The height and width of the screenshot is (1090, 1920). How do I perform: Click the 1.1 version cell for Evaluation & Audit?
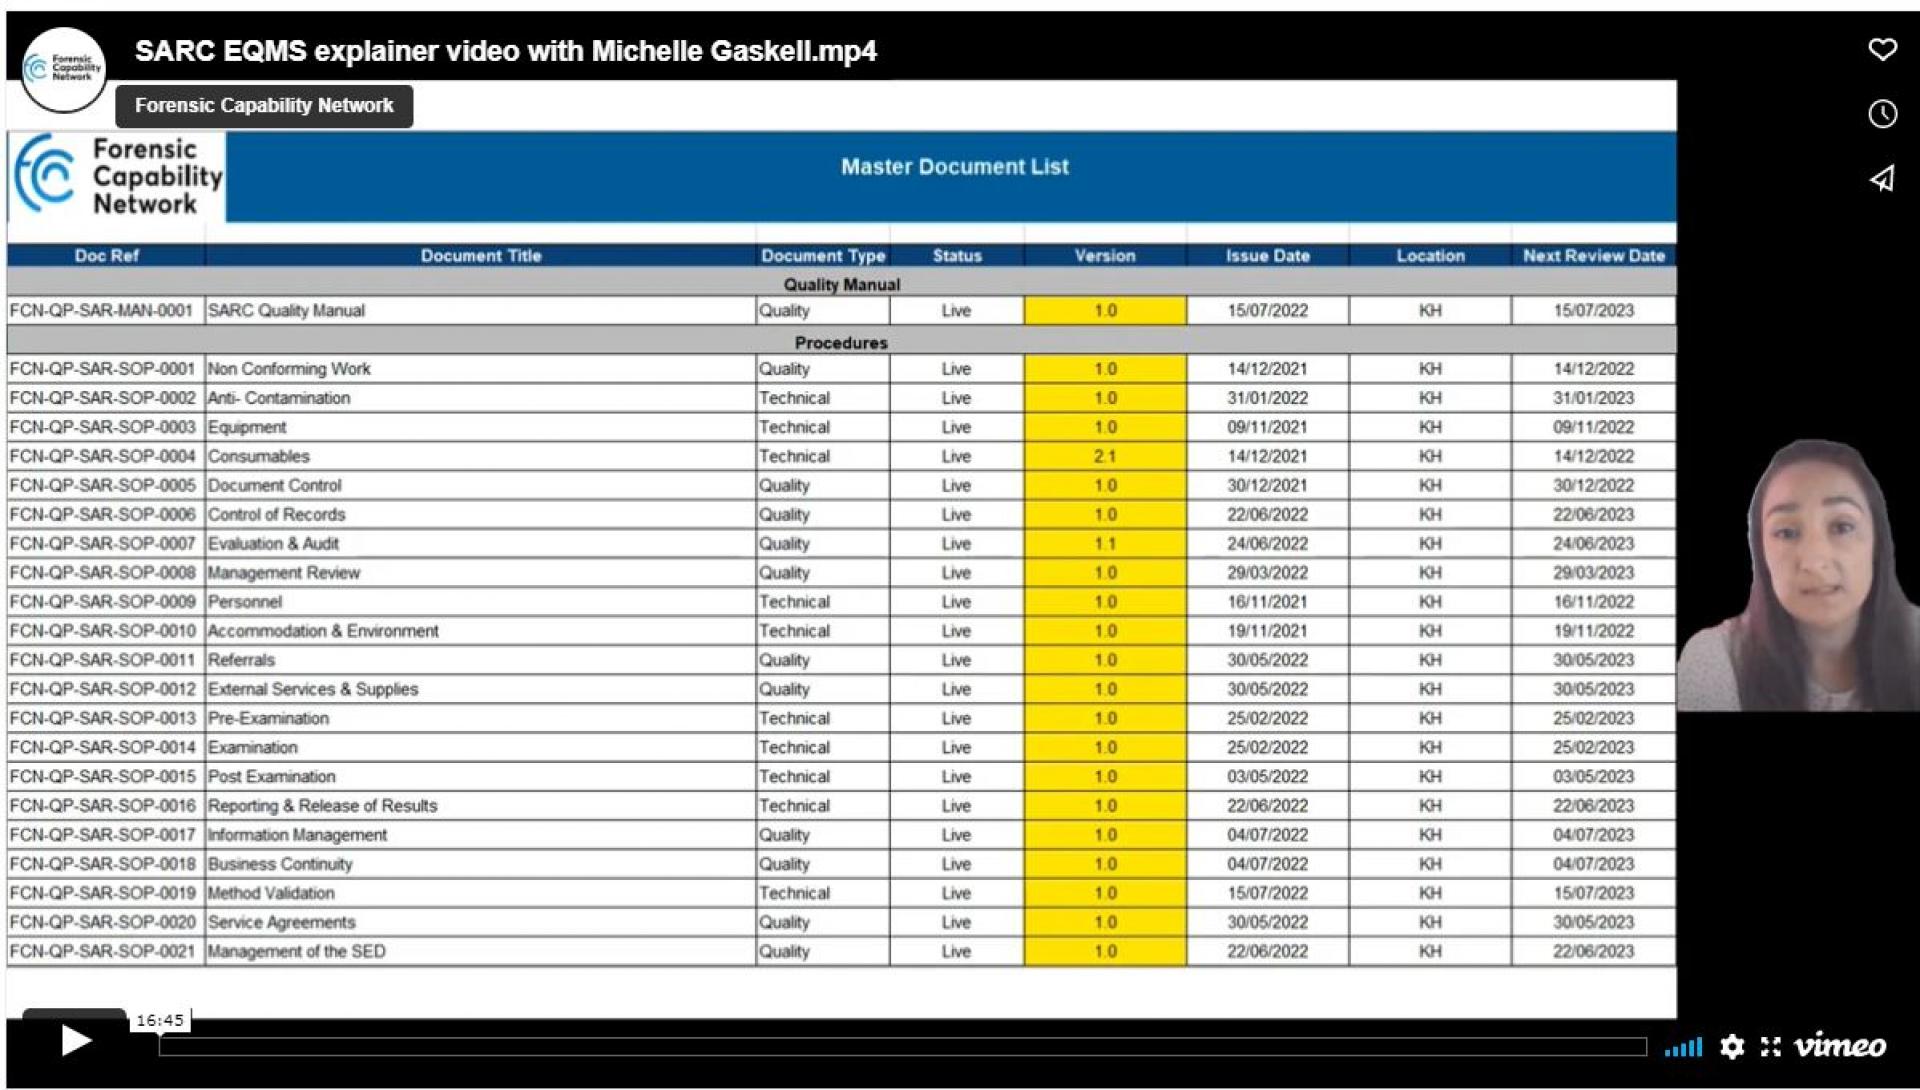pyautogui.click(x=1103, y=544)
